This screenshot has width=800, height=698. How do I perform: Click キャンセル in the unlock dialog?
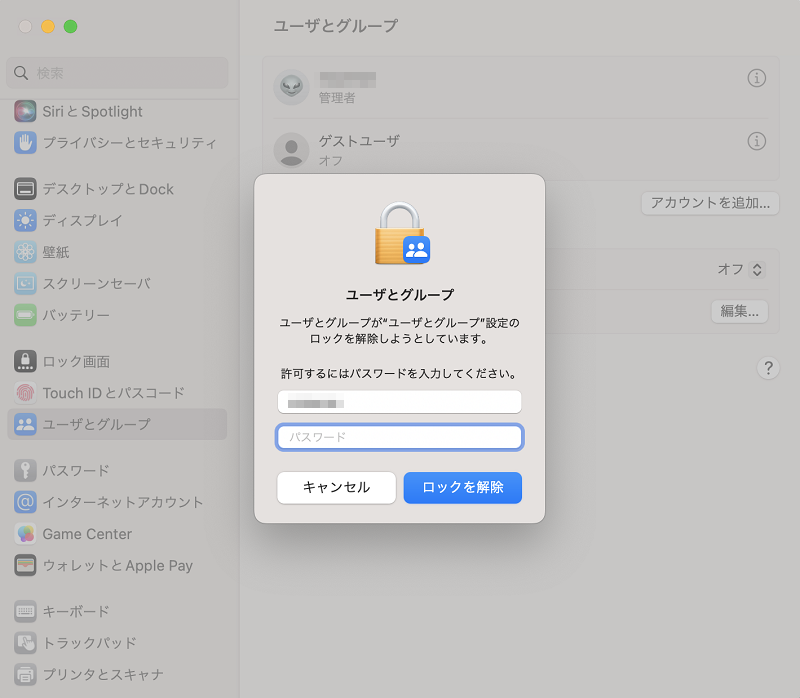pyautogui.click(x=336, y=488)
